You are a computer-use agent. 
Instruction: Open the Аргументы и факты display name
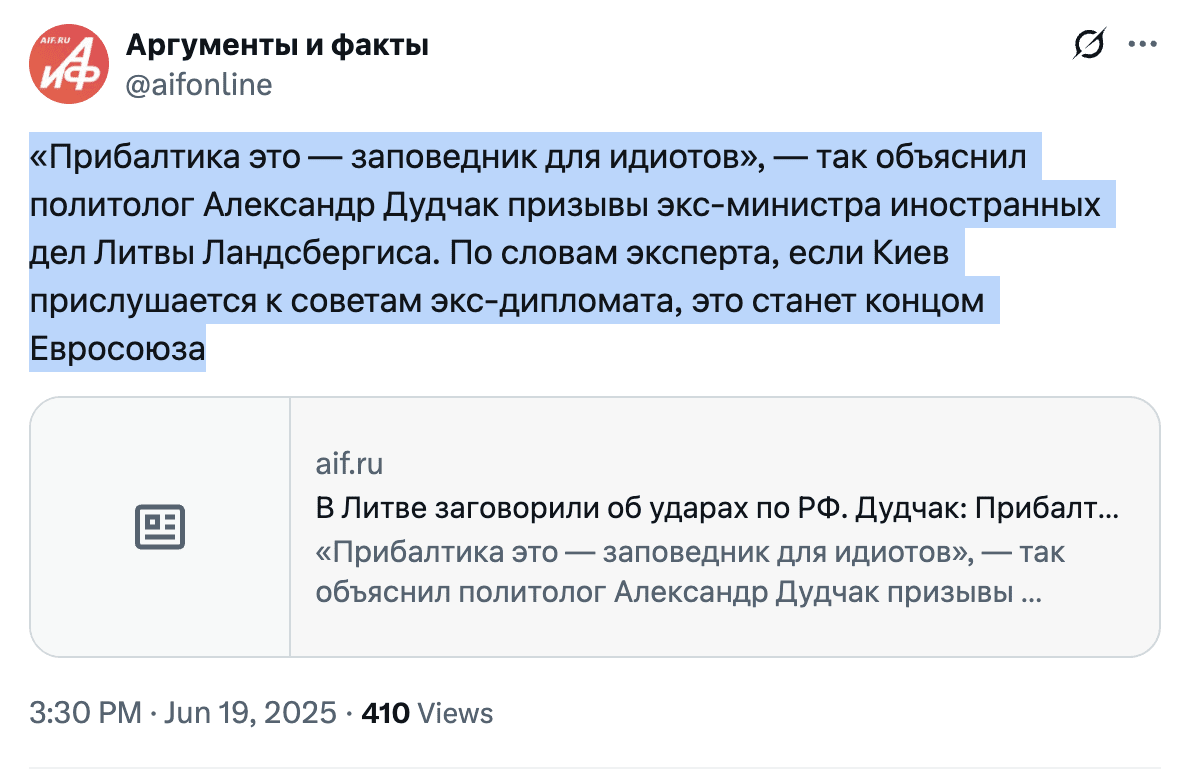click(277, 45)
